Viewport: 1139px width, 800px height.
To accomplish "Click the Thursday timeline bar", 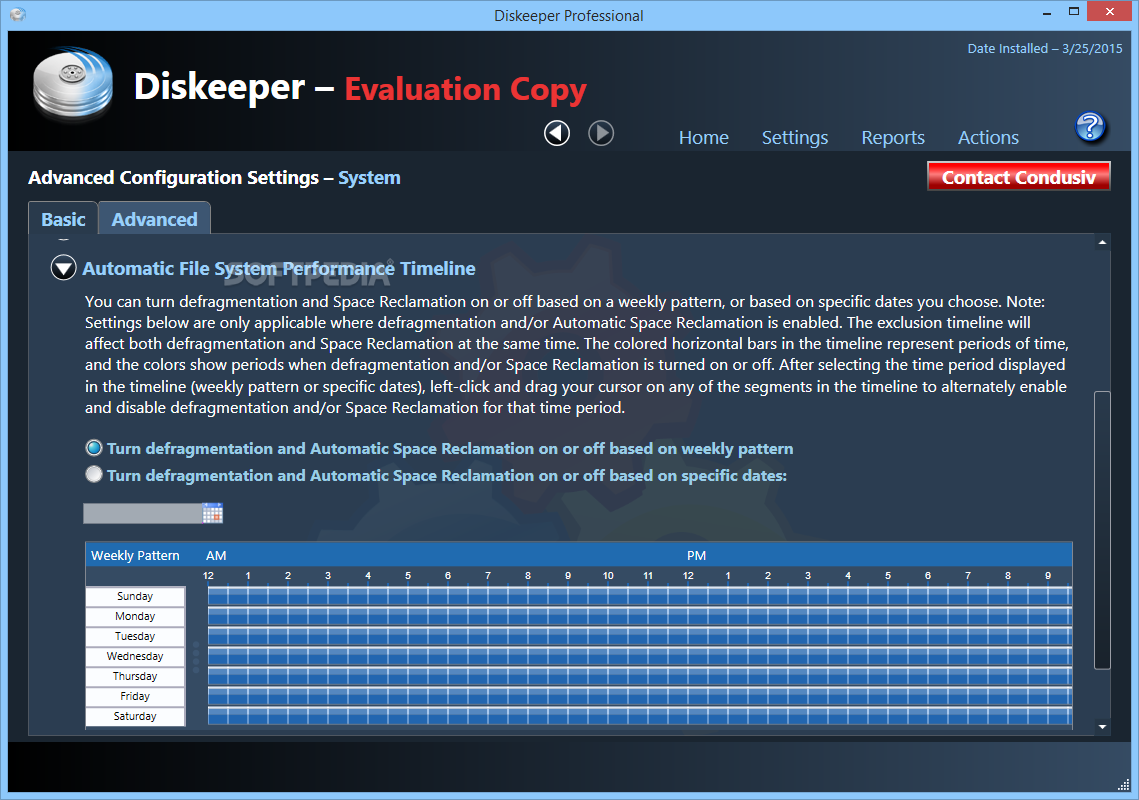I will [x=639, y=676].
